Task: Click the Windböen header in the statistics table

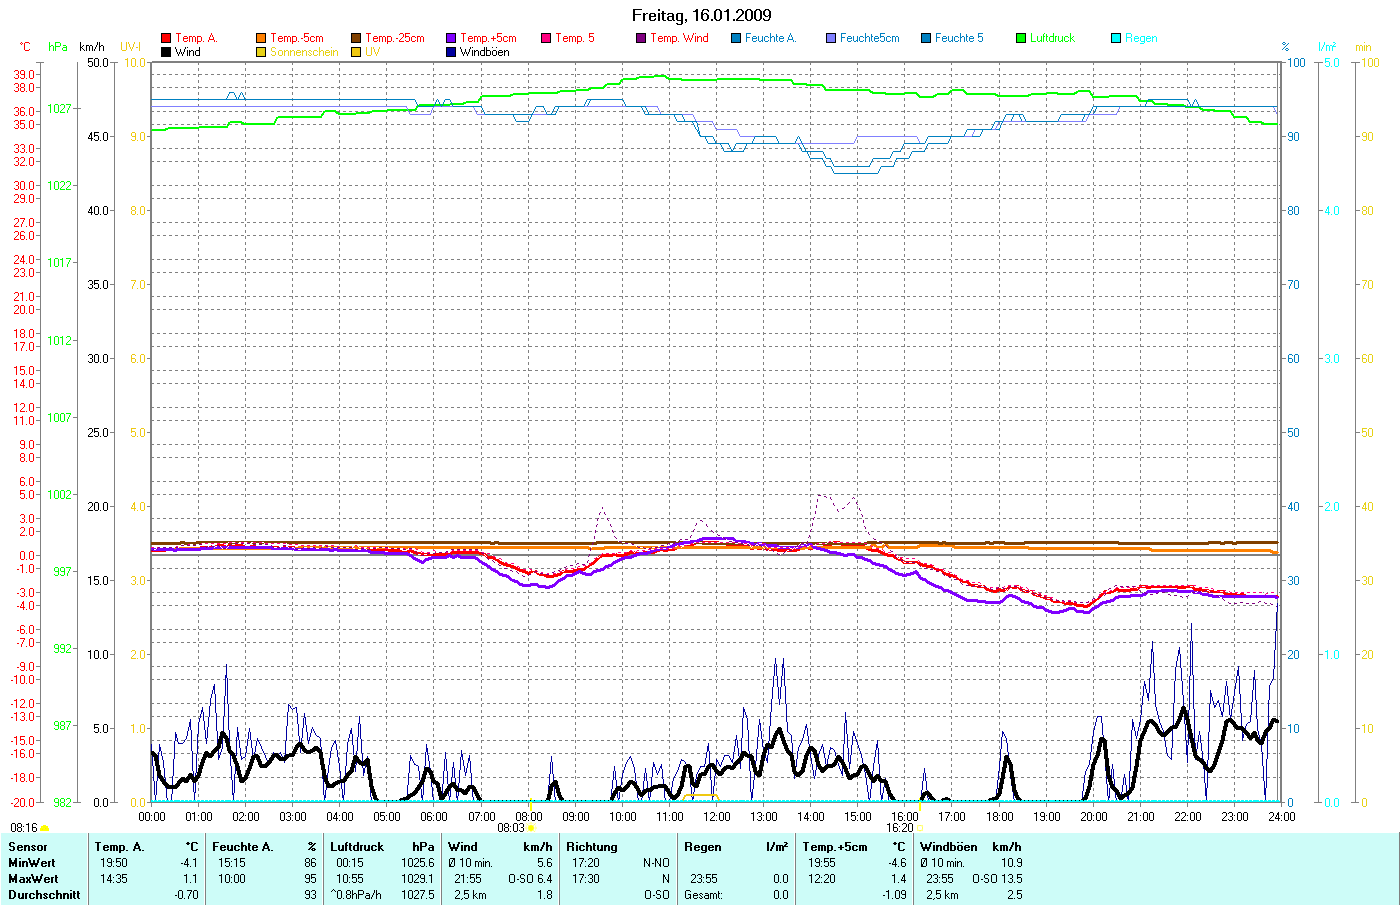Action: (x=948, y=847)
